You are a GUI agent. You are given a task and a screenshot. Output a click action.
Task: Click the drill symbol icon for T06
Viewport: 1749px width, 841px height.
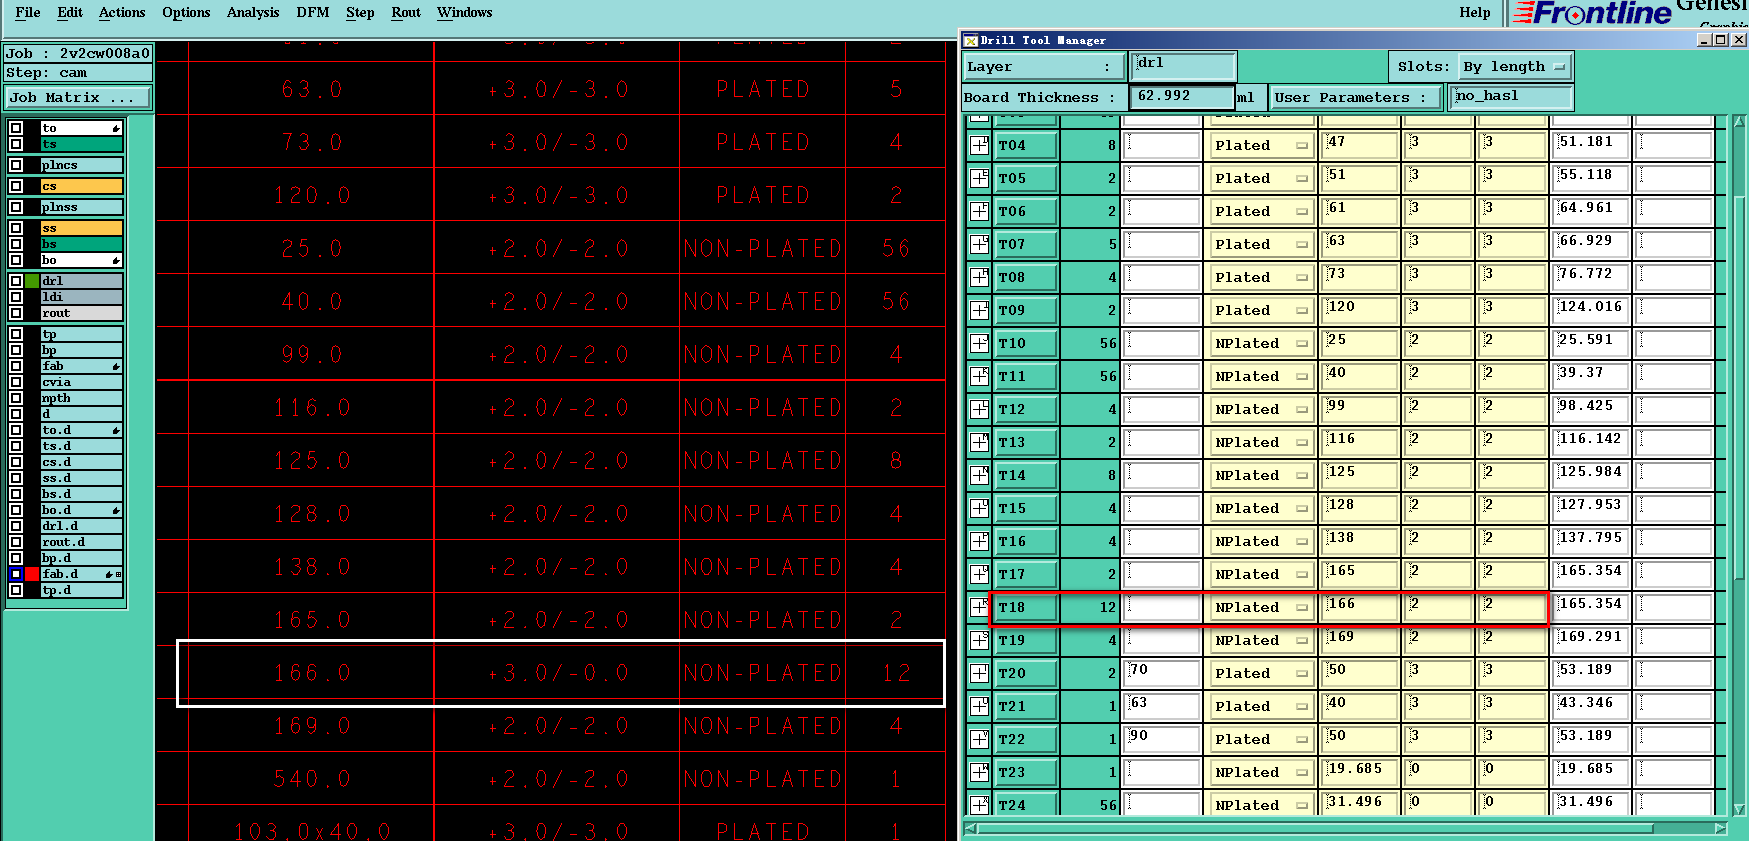tap(979, 211)
